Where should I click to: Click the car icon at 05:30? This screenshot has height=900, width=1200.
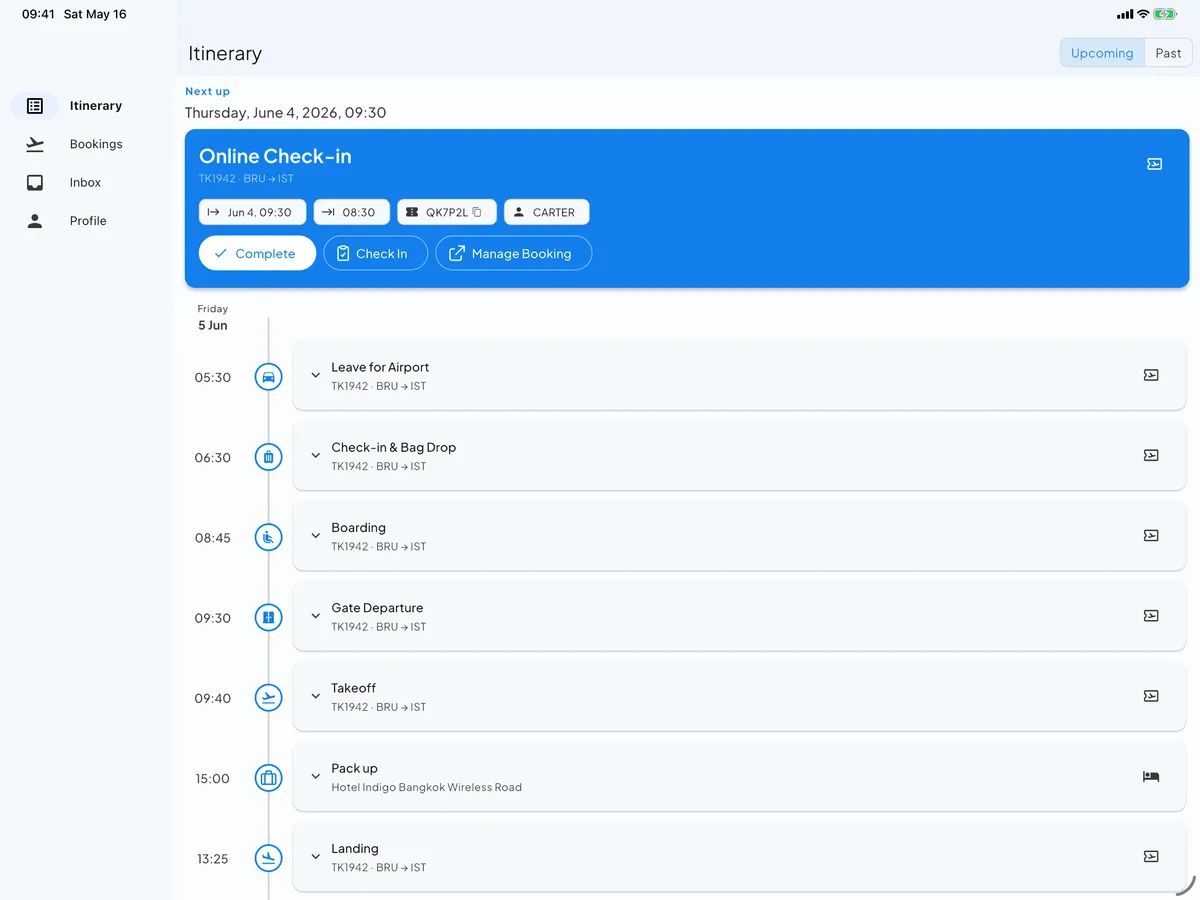pyautogui.click(x=268, y=377)
